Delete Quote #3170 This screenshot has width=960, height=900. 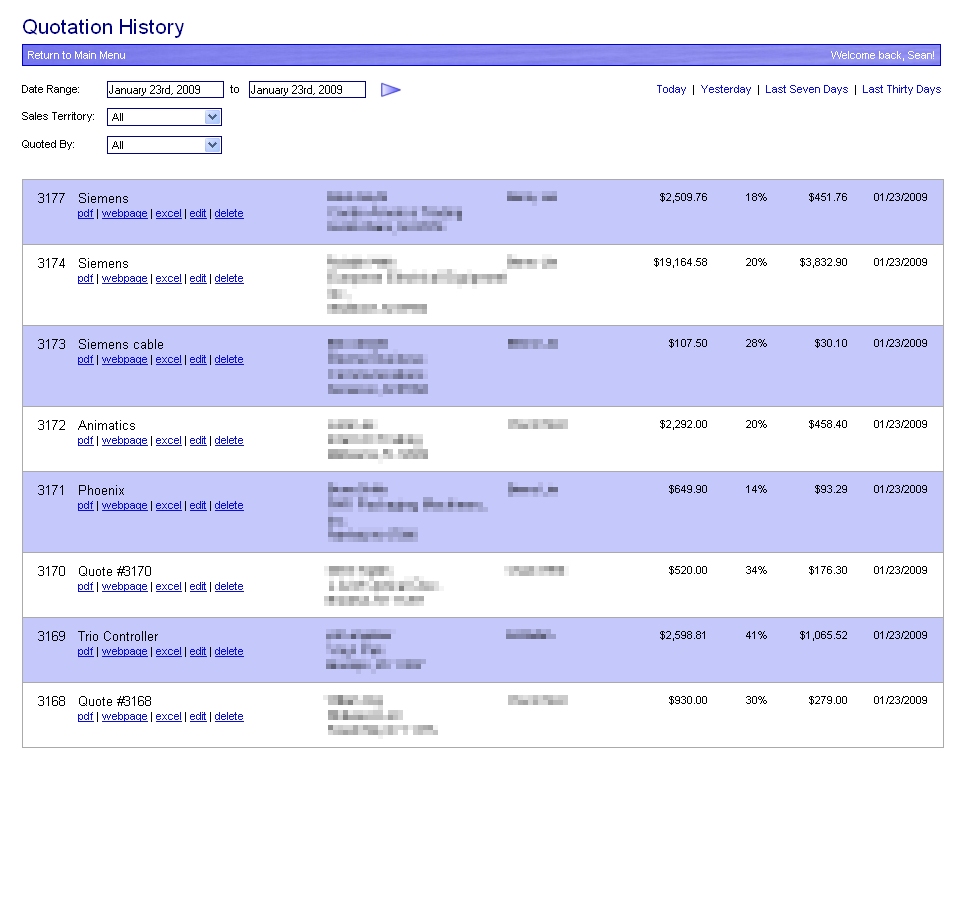coord(229,587)
